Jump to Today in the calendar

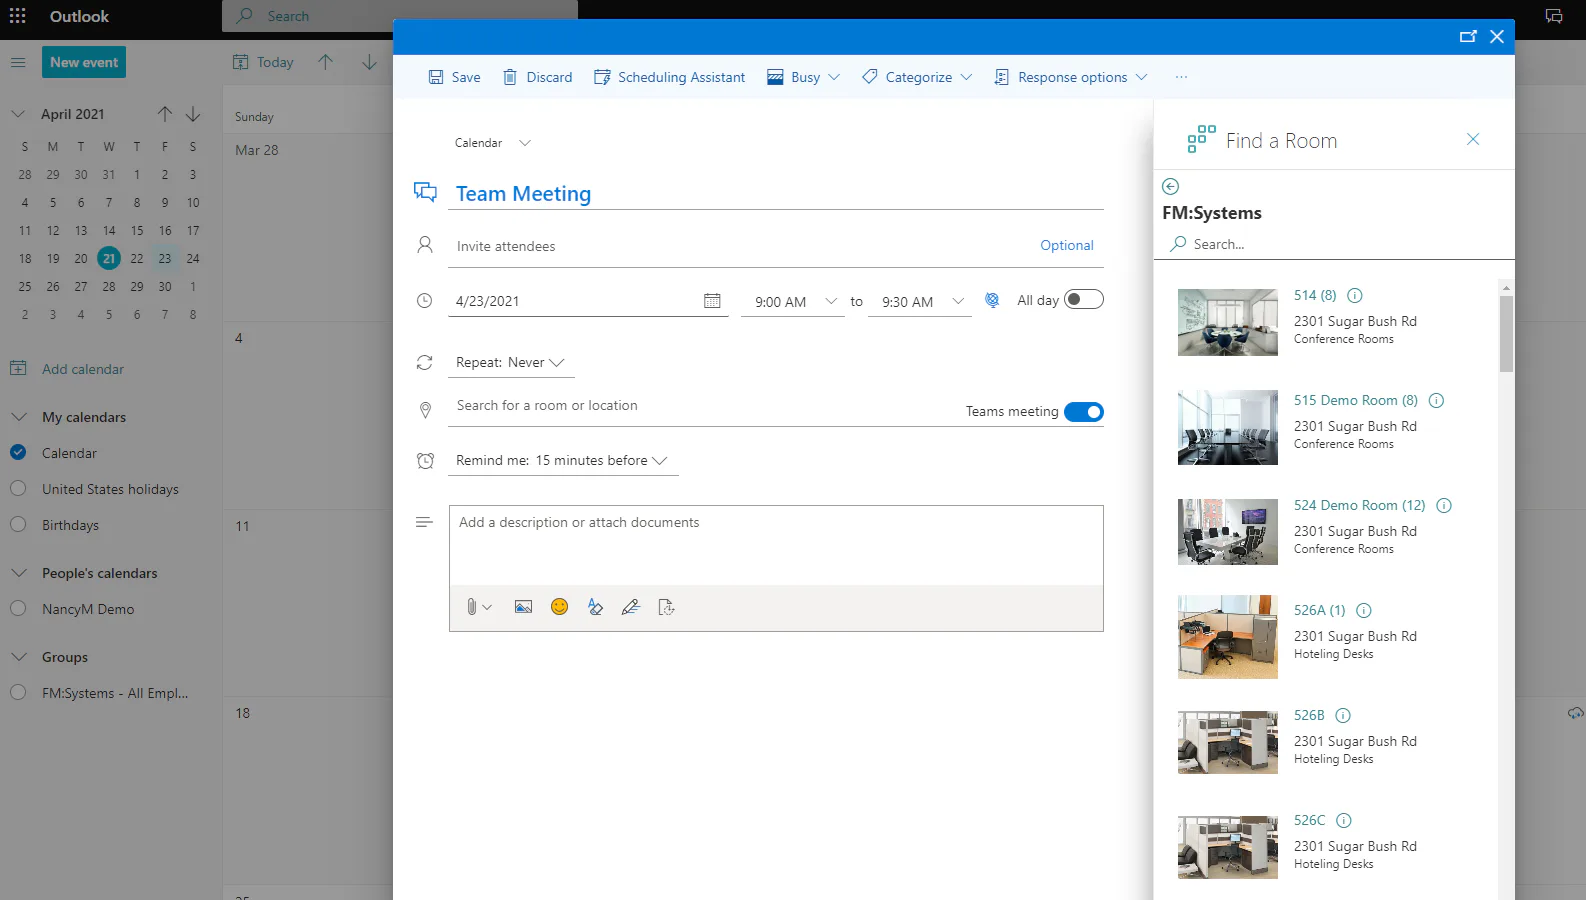(x=264, y=62)
